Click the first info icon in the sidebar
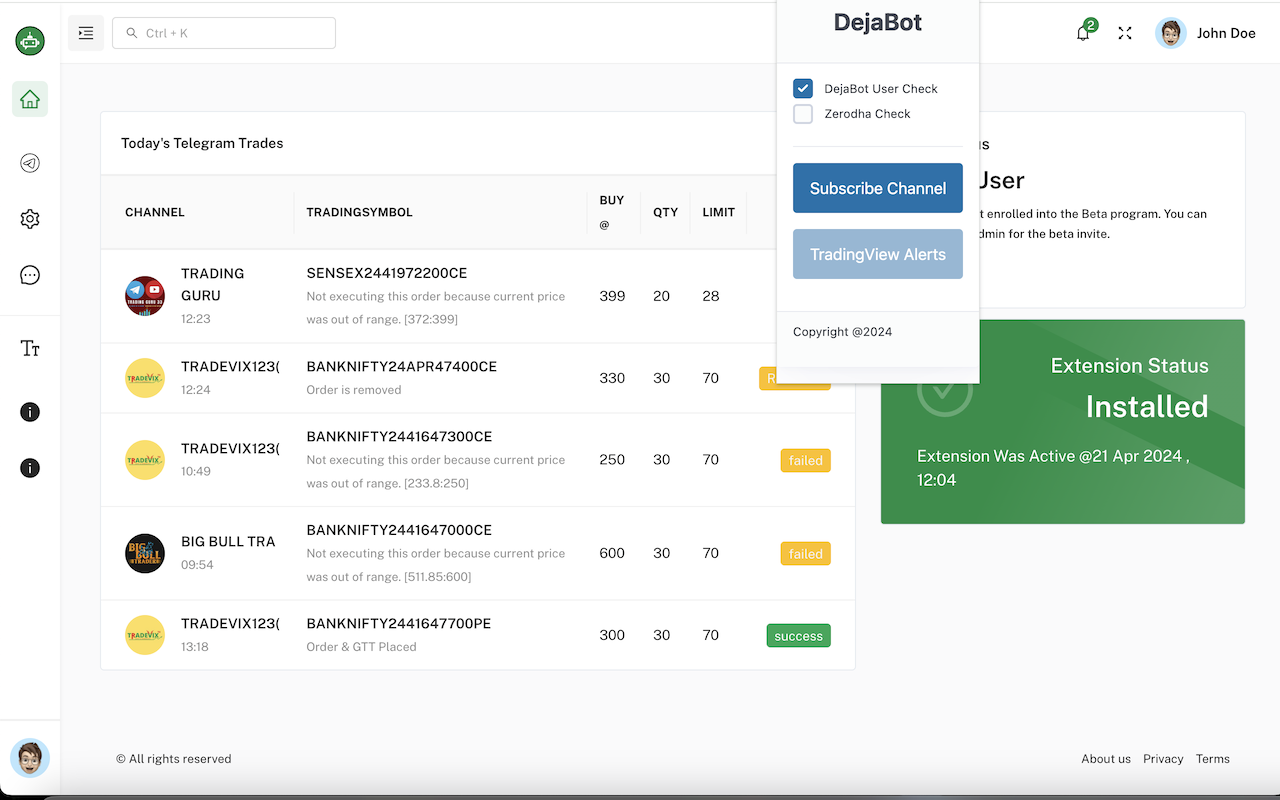Screen dimensions: 1280x800 pos(30,411)
